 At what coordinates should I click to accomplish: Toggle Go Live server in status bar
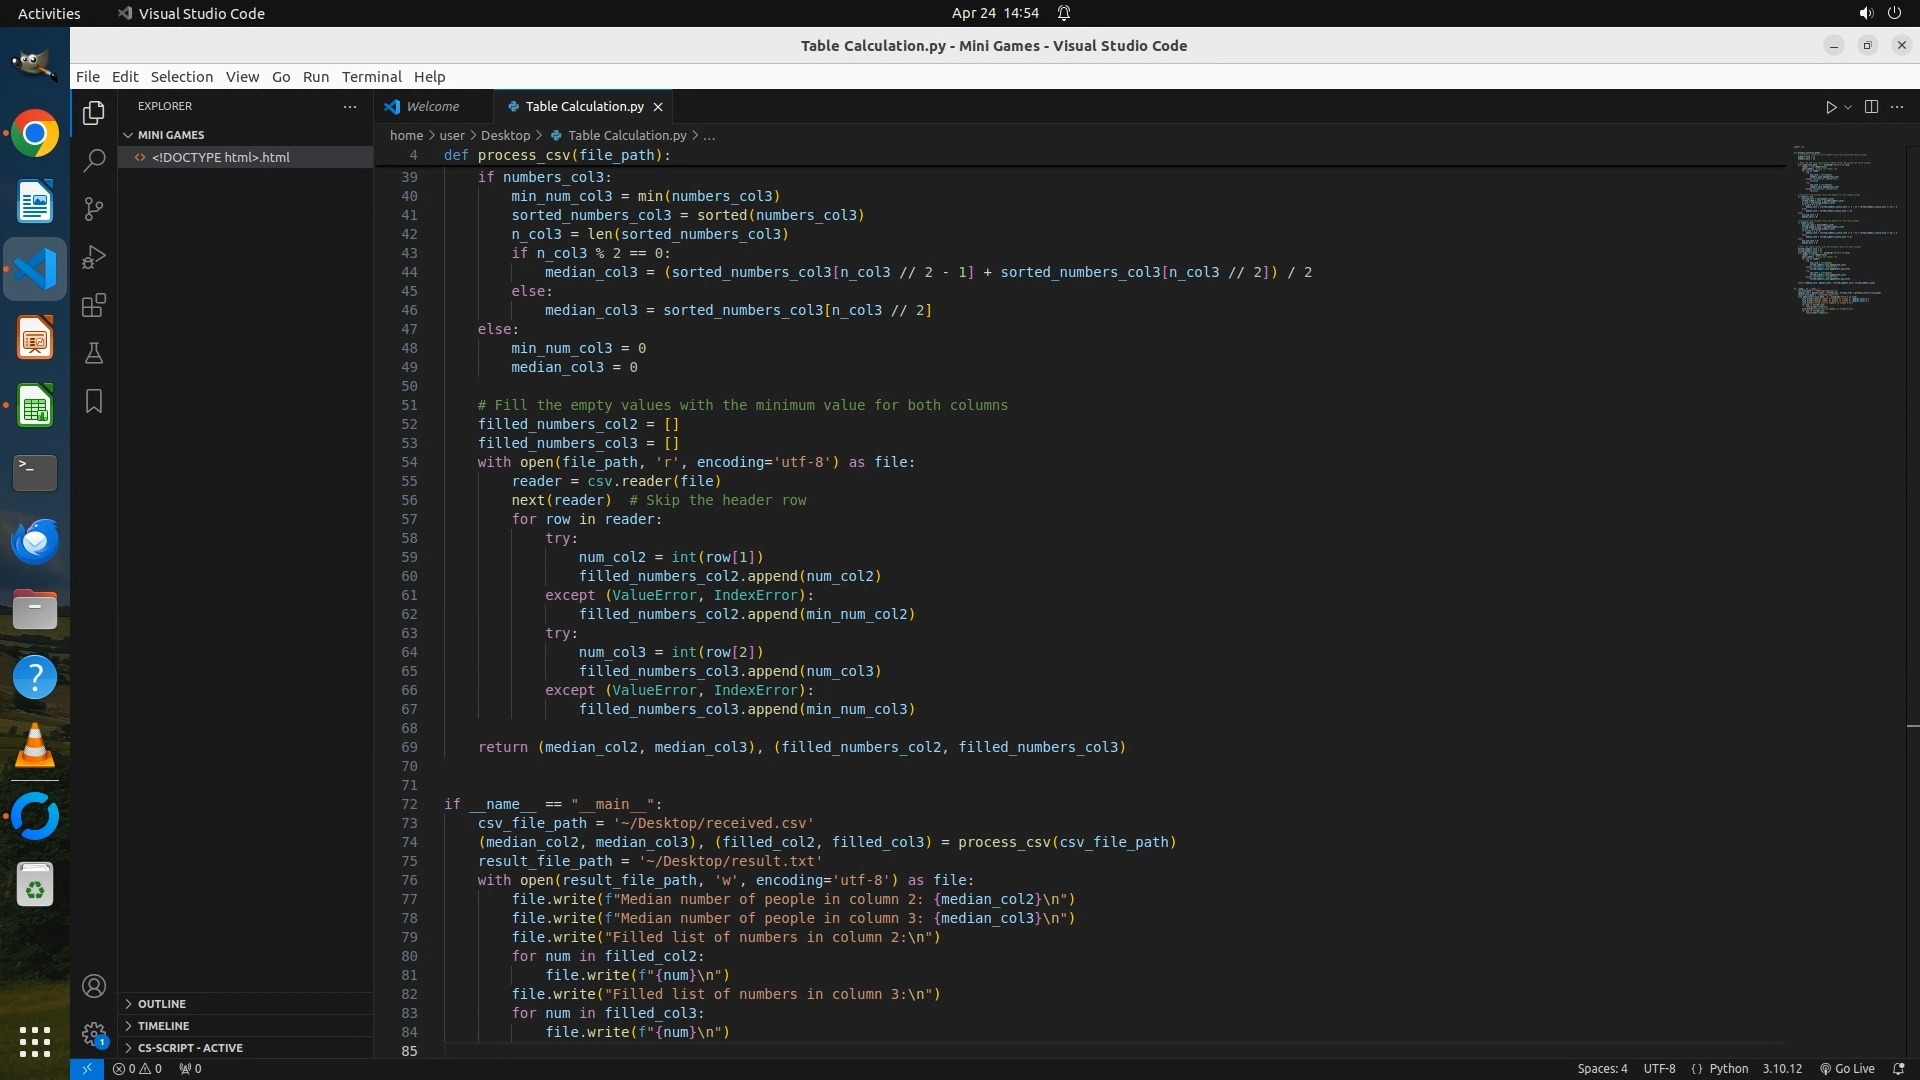point(1847,1069)
